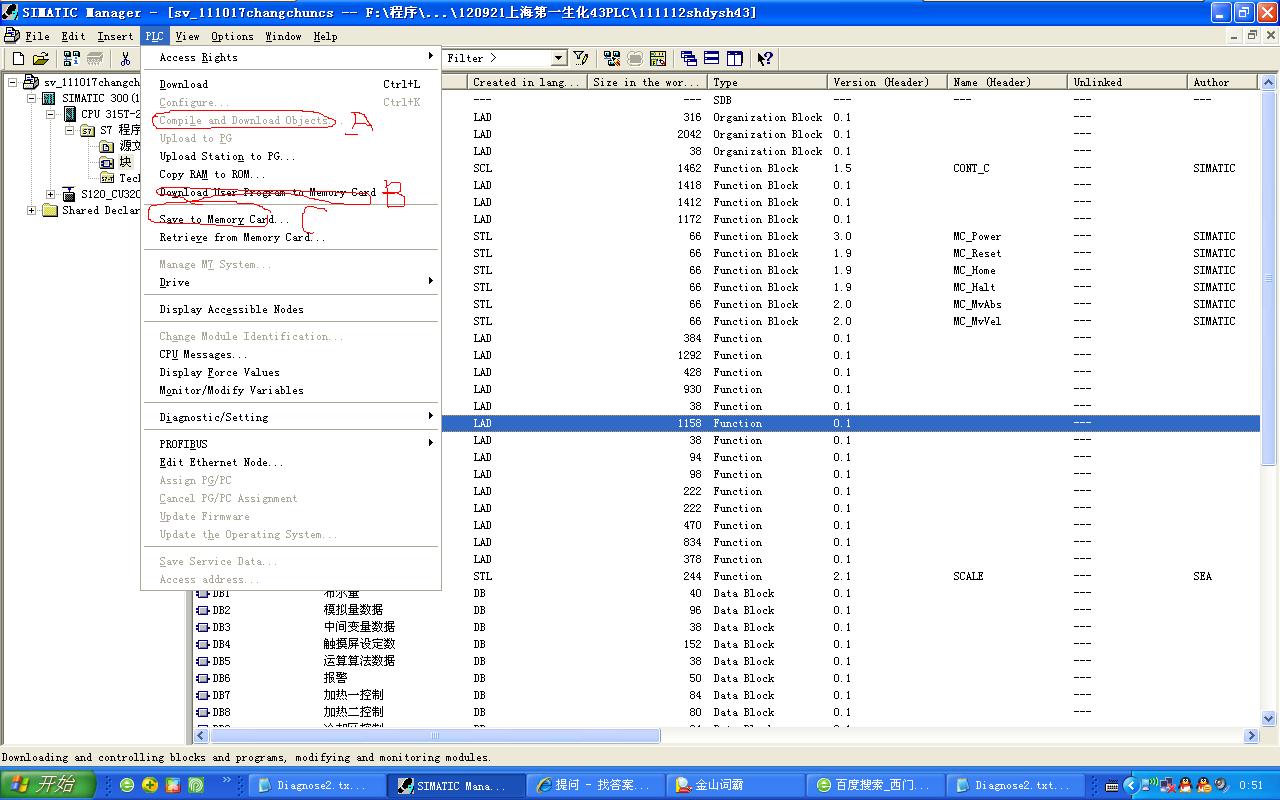1280x800 pixels.
Task: Click the DB3 data block icon
Action: click(x=203, y=627)
